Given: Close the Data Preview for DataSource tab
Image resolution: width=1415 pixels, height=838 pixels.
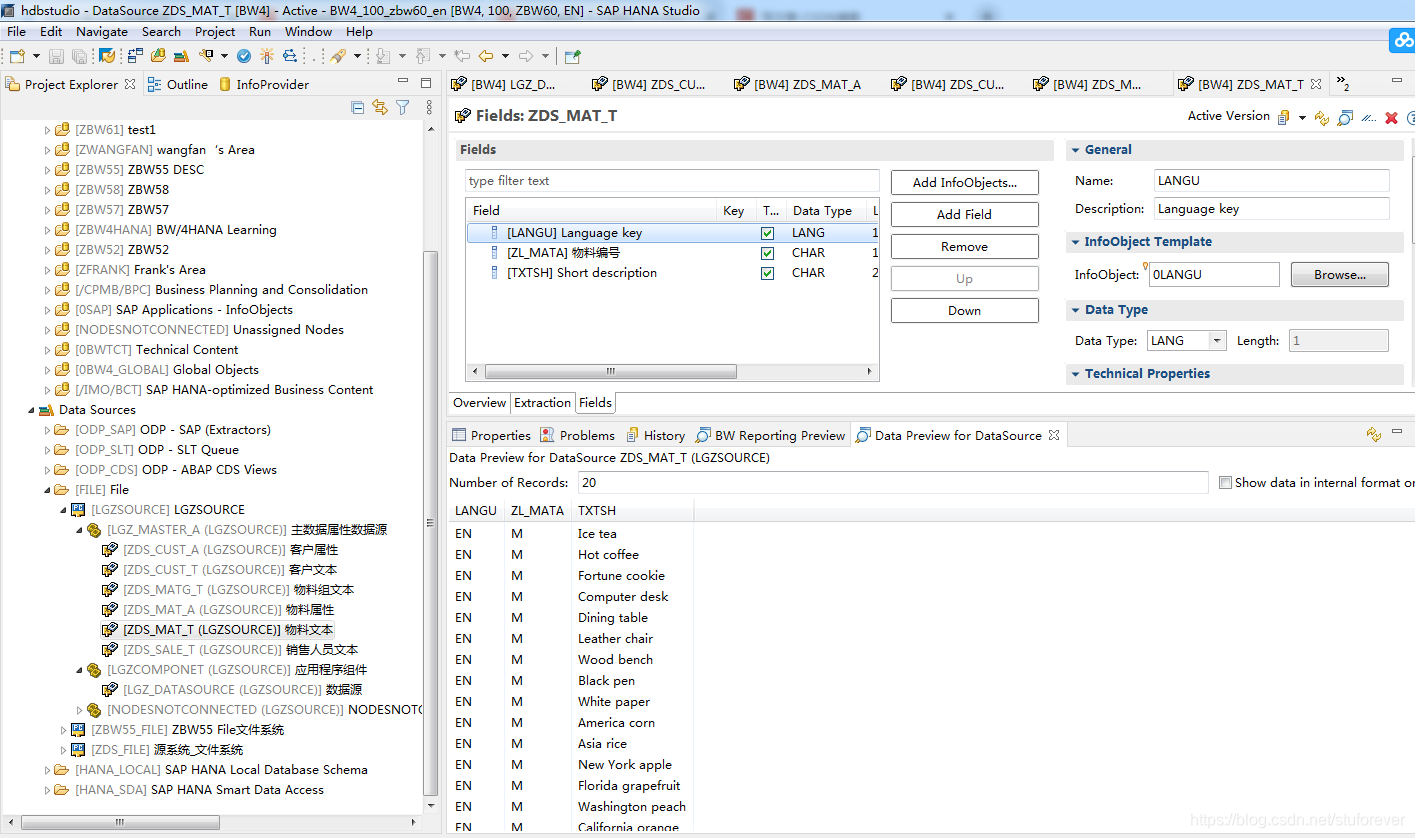Looking at the screenshot, I should tap(1054, 435).
